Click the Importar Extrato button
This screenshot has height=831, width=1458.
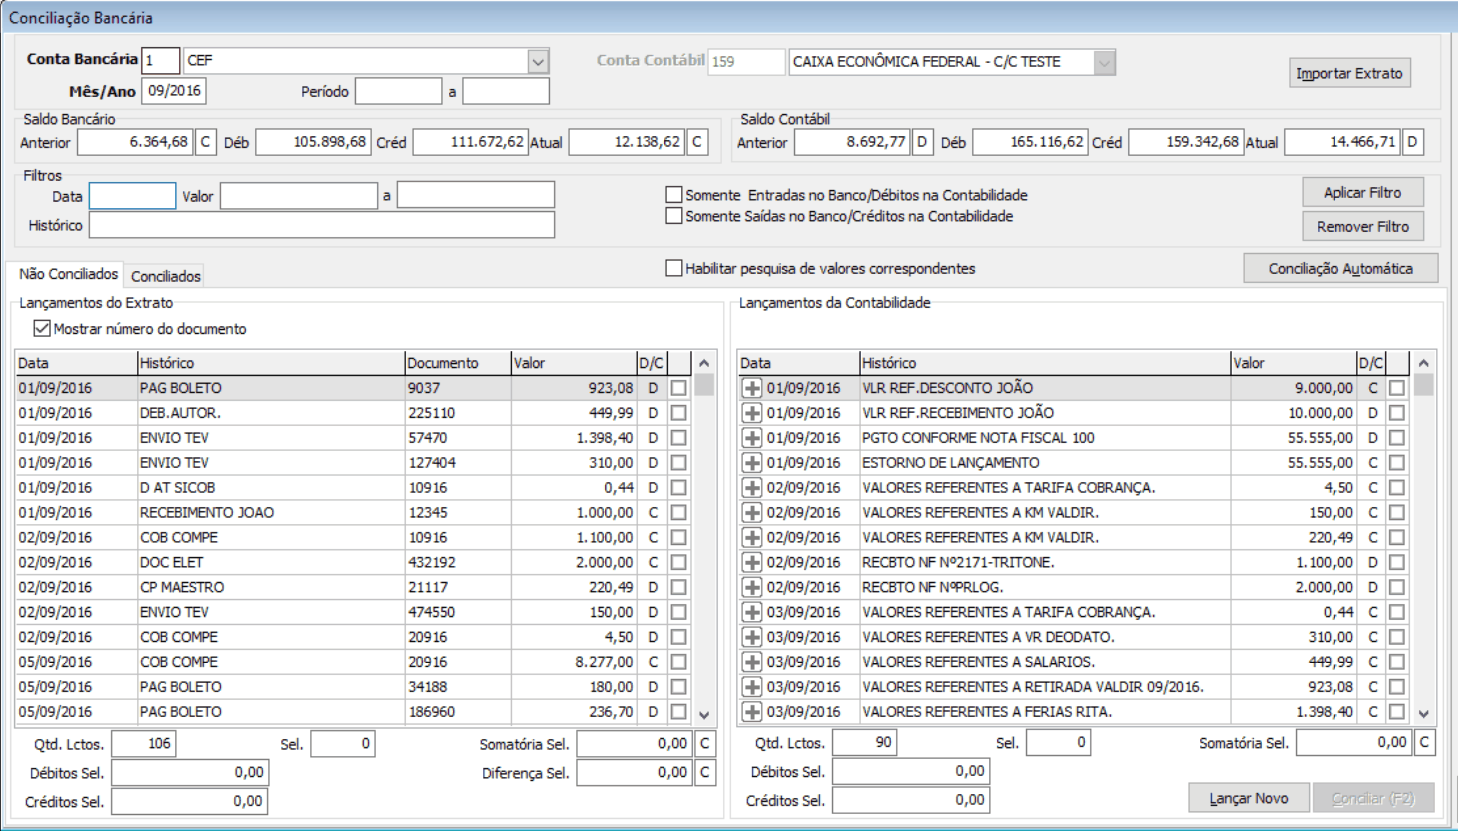point(1349,73)
